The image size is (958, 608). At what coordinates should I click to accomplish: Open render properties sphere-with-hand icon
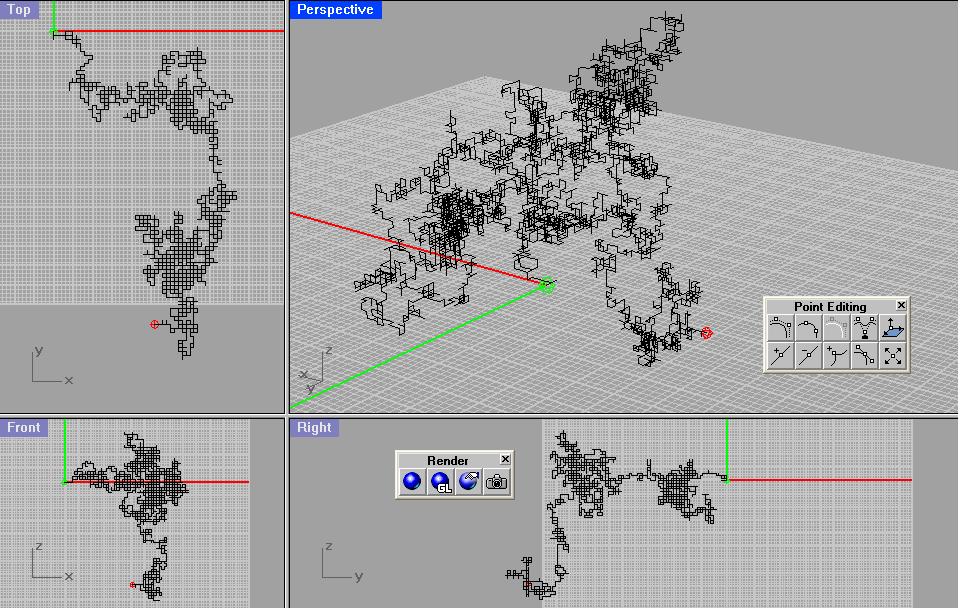tap(468, 482)
